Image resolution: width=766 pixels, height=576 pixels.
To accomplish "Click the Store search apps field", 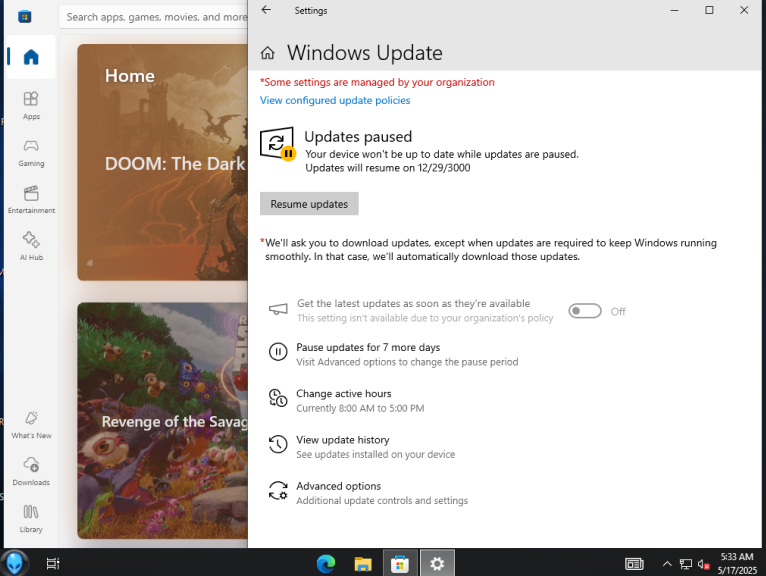I will click(x=154, y=17).
